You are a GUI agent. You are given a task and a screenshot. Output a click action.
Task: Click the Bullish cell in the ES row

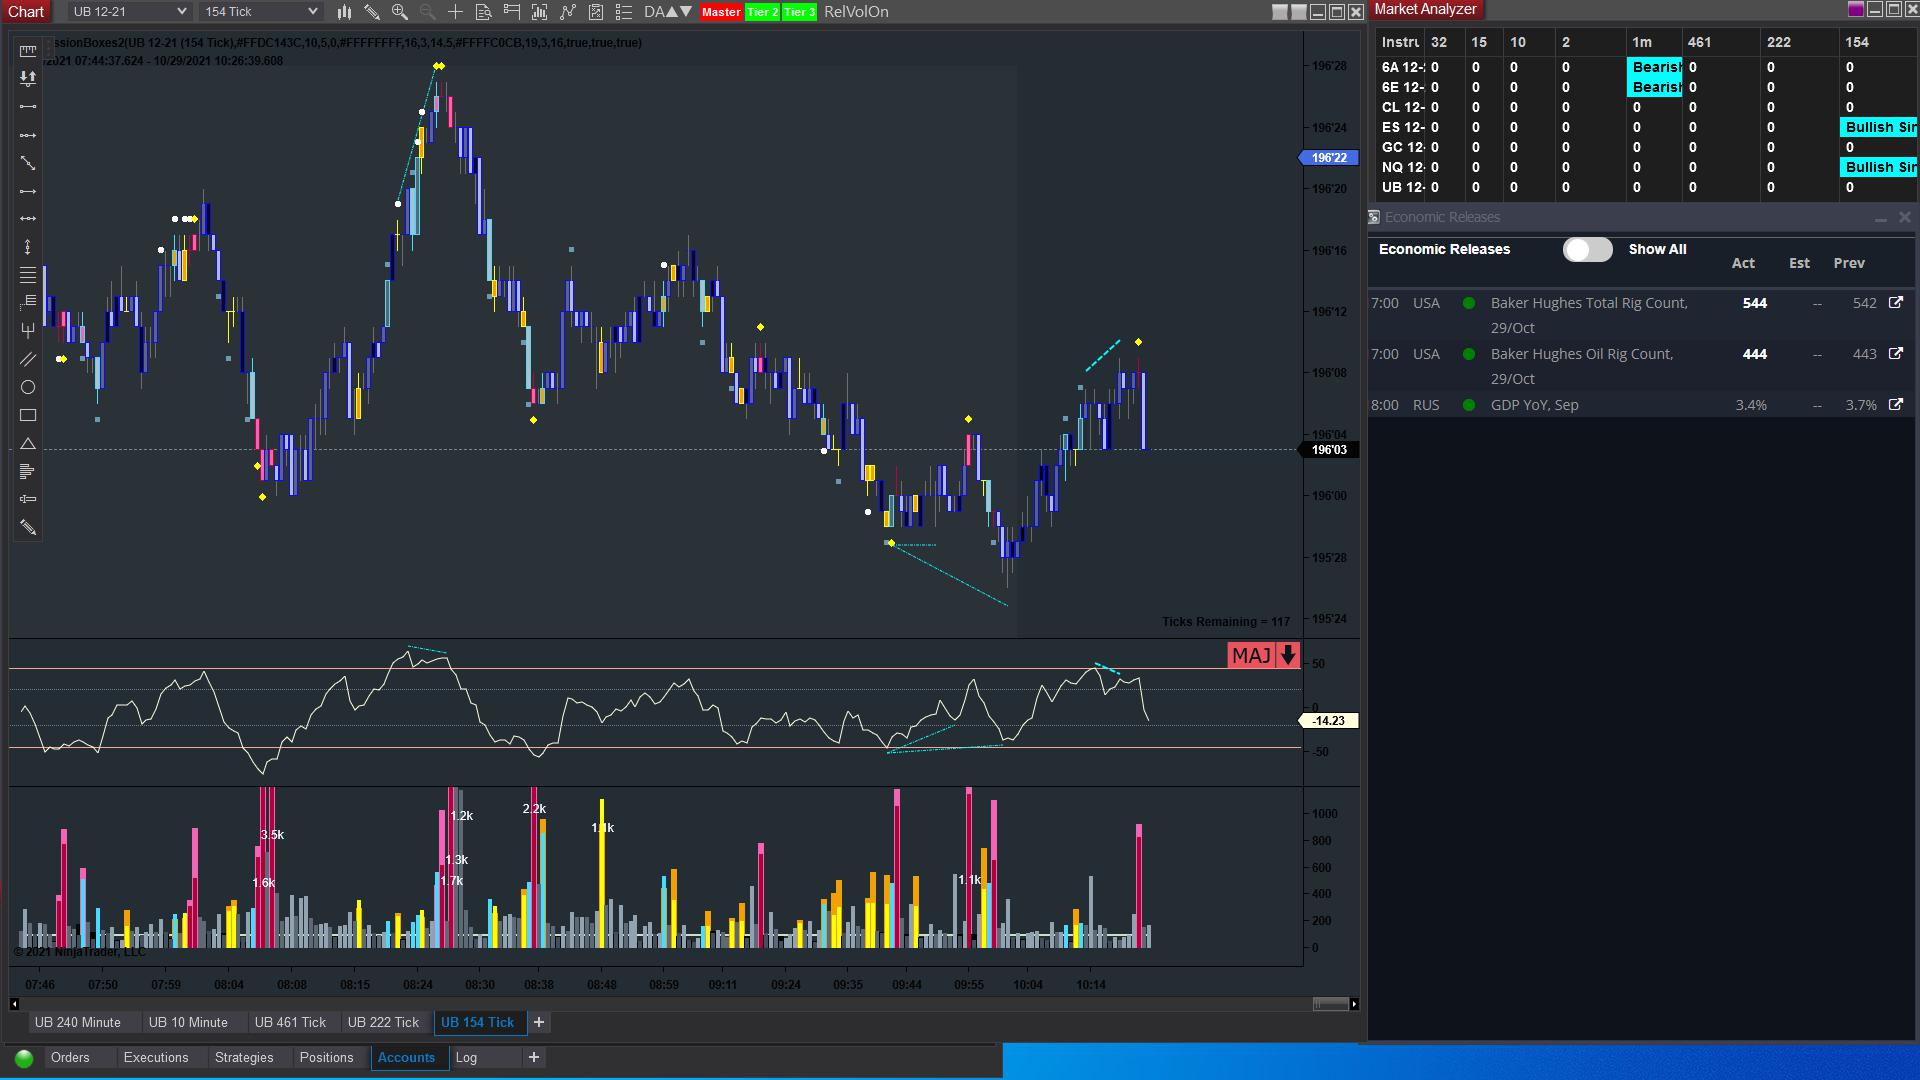pyautogui.click(x=1880, y=127)
